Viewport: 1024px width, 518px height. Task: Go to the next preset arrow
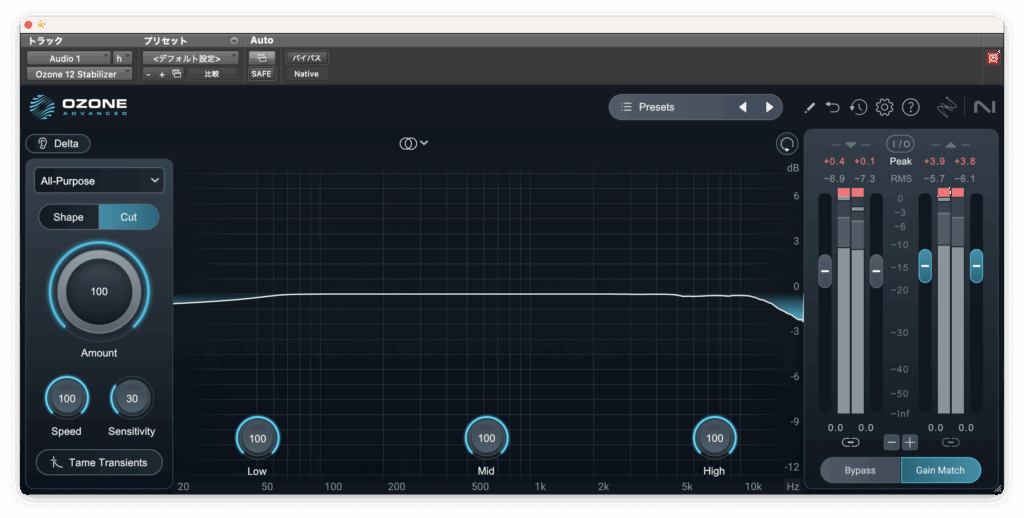(x=769, y=107)
